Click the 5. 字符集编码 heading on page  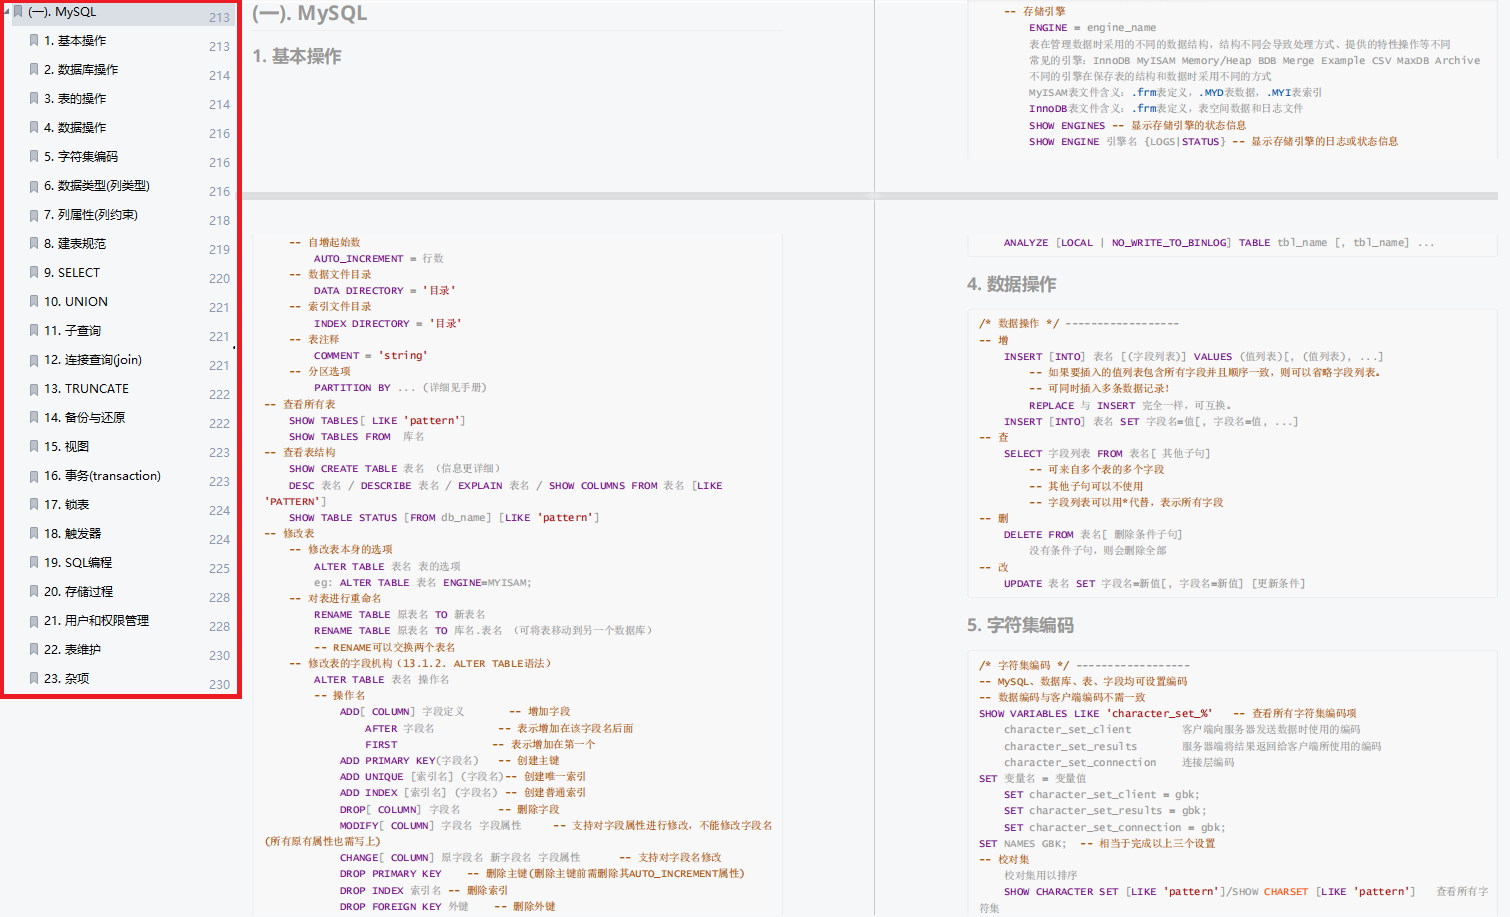point(1020,625)
